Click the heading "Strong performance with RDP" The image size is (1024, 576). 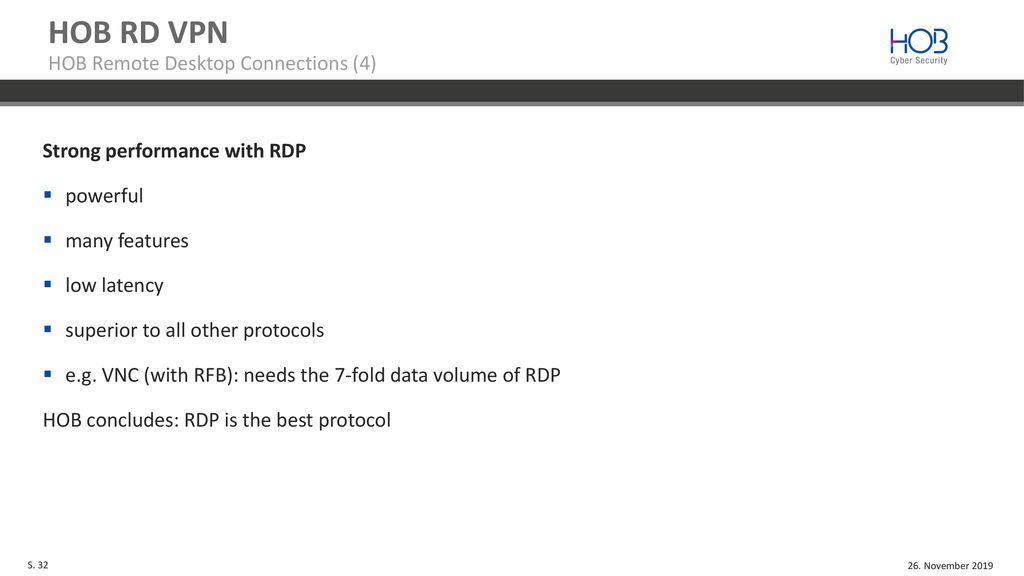pos(174,151)
